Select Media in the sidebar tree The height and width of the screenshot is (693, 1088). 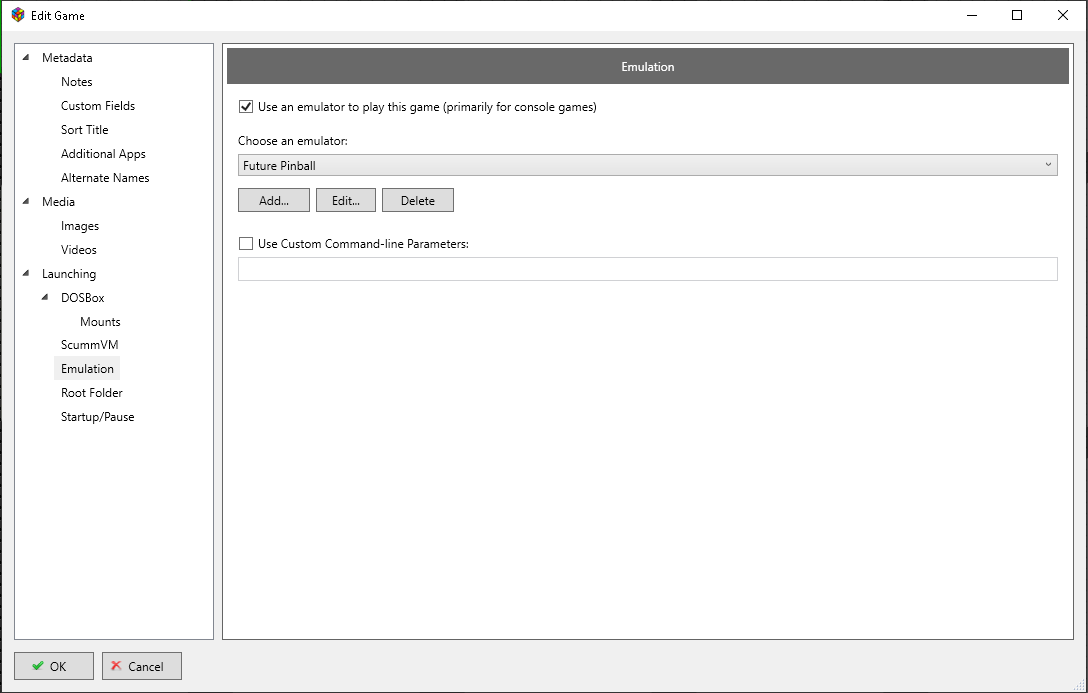coord(58,202)
